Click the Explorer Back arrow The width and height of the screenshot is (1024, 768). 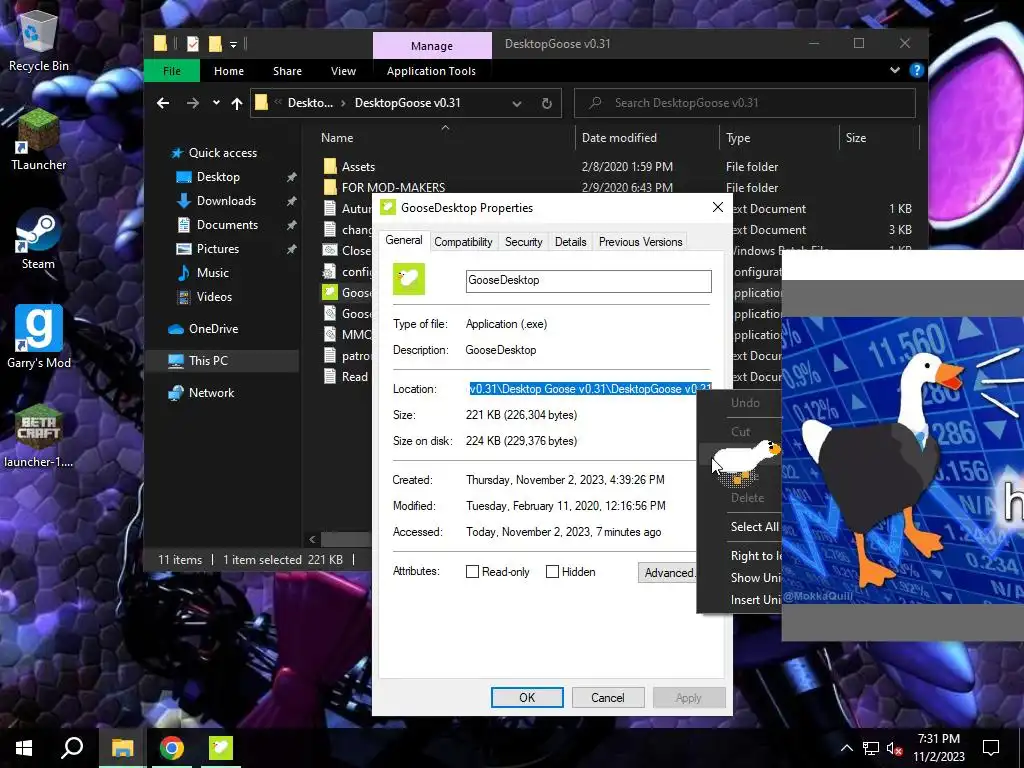coord(163,103)
